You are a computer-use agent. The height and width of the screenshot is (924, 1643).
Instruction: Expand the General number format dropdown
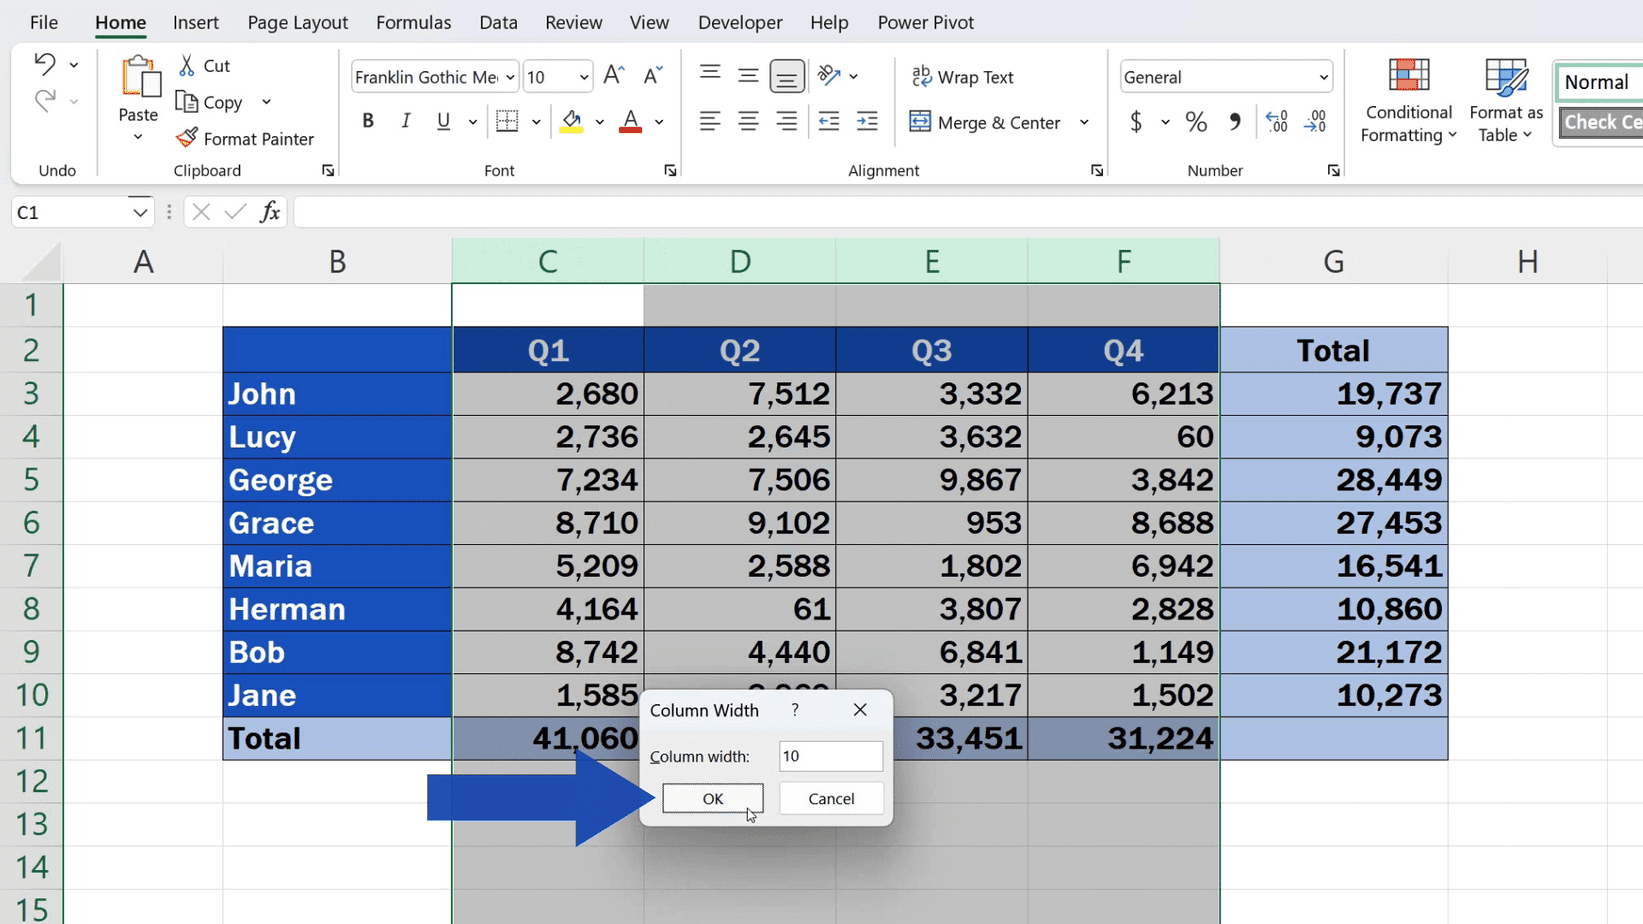(x=1323, y=77)
